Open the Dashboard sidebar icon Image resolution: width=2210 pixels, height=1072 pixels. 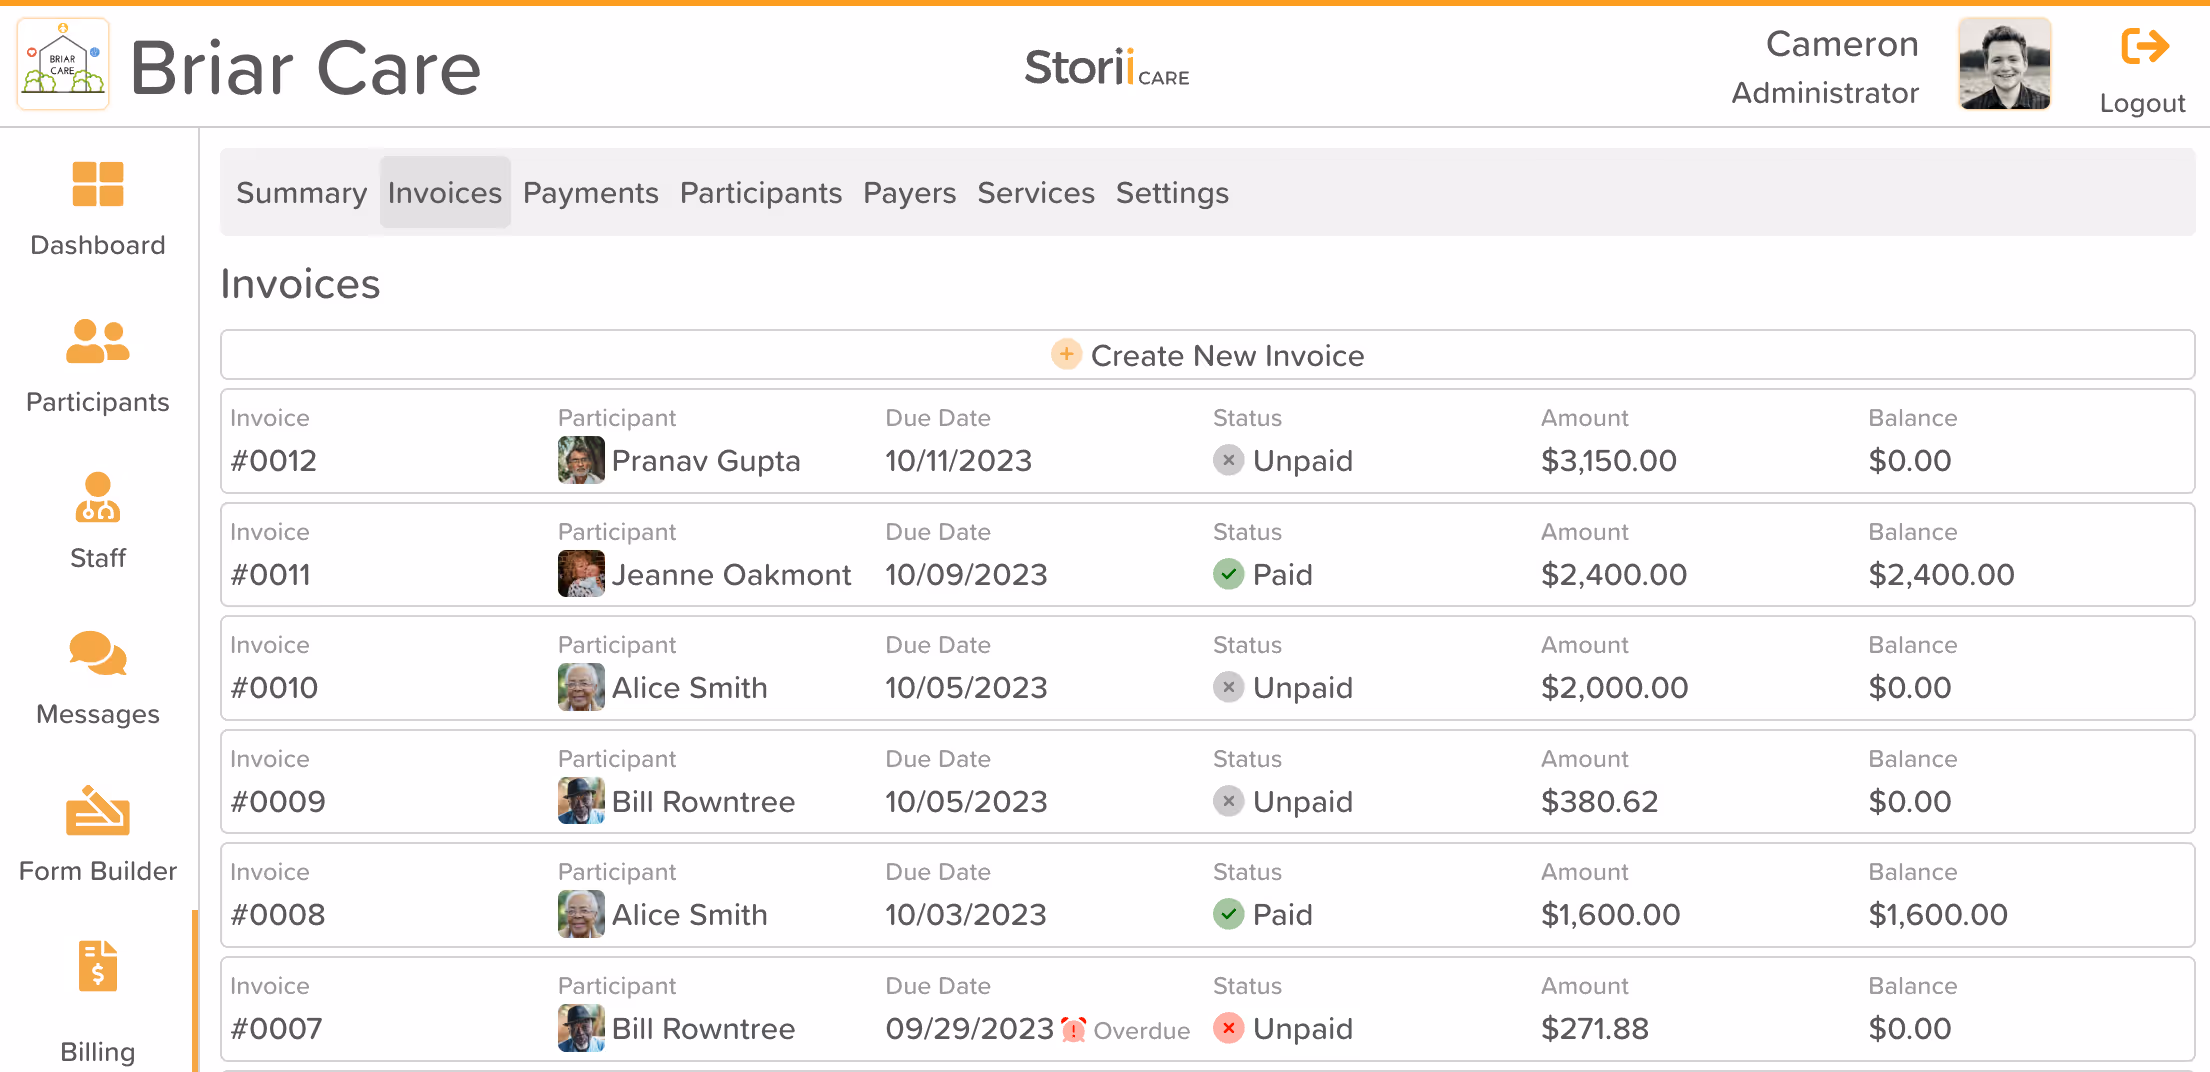coord(98,185)
